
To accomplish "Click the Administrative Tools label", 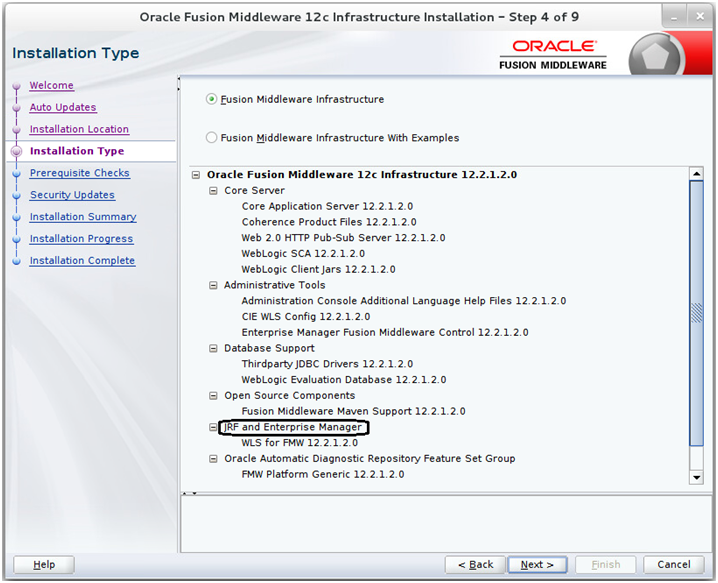I will pos(275,285).
